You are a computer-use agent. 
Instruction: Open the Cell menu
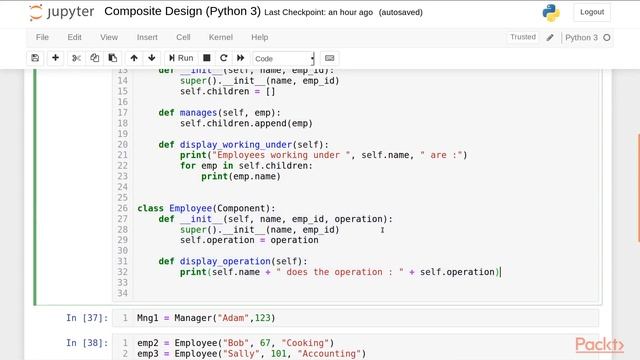click(x=183, y=37)
